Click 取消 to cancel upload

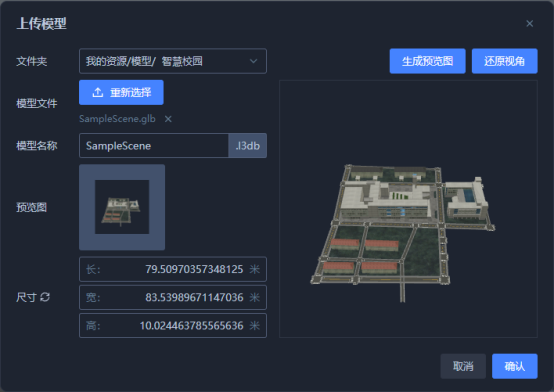(x=463, y=366)
